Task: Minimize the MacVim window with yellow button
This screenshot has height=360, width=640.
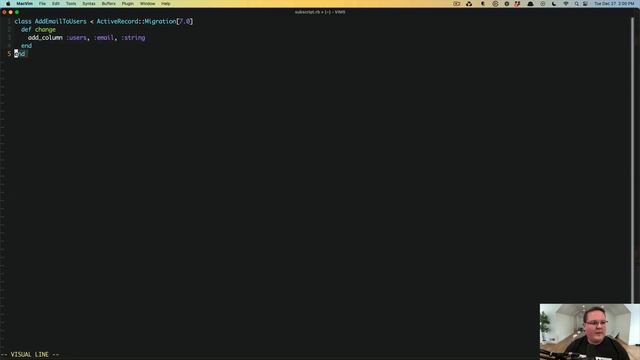Action: point(11,12)
